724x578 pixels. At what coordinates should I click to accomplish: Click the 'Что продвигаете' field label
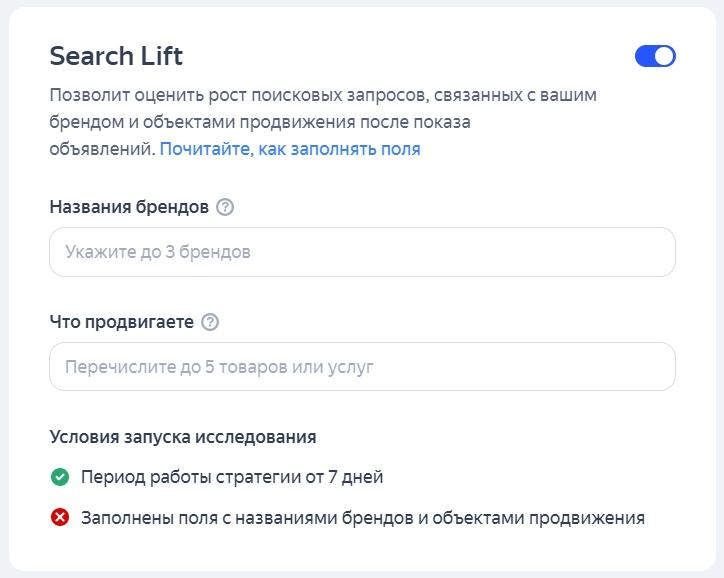point(121,322)
